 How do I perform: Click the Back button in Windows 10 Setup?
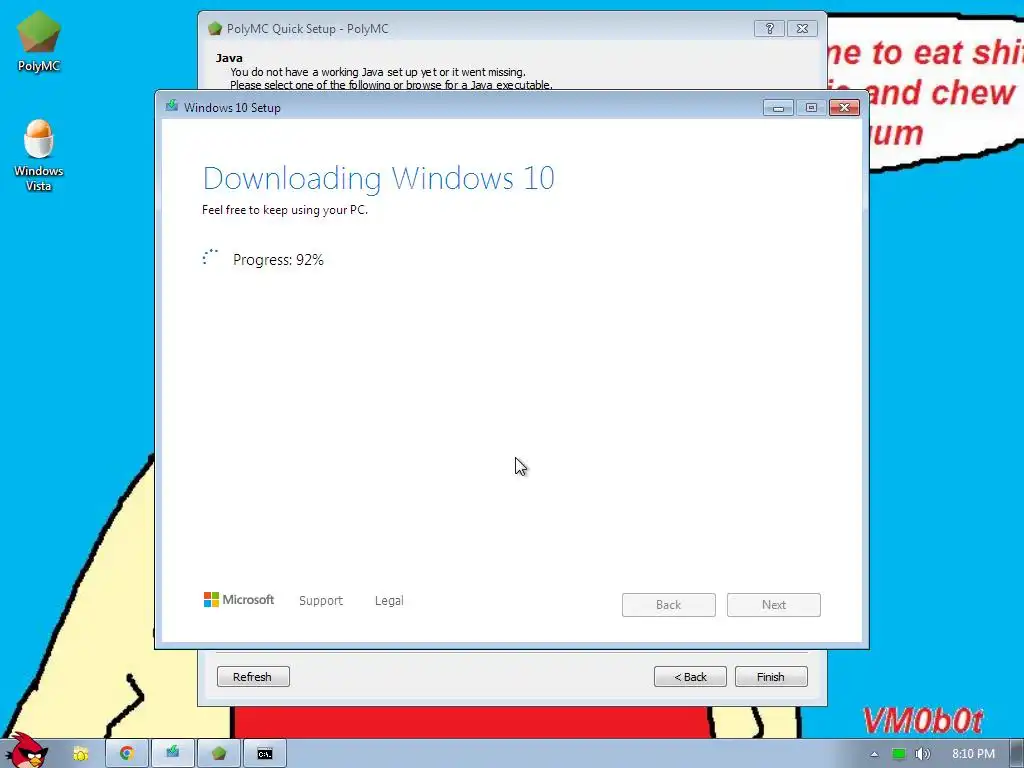tap(669, 605)
